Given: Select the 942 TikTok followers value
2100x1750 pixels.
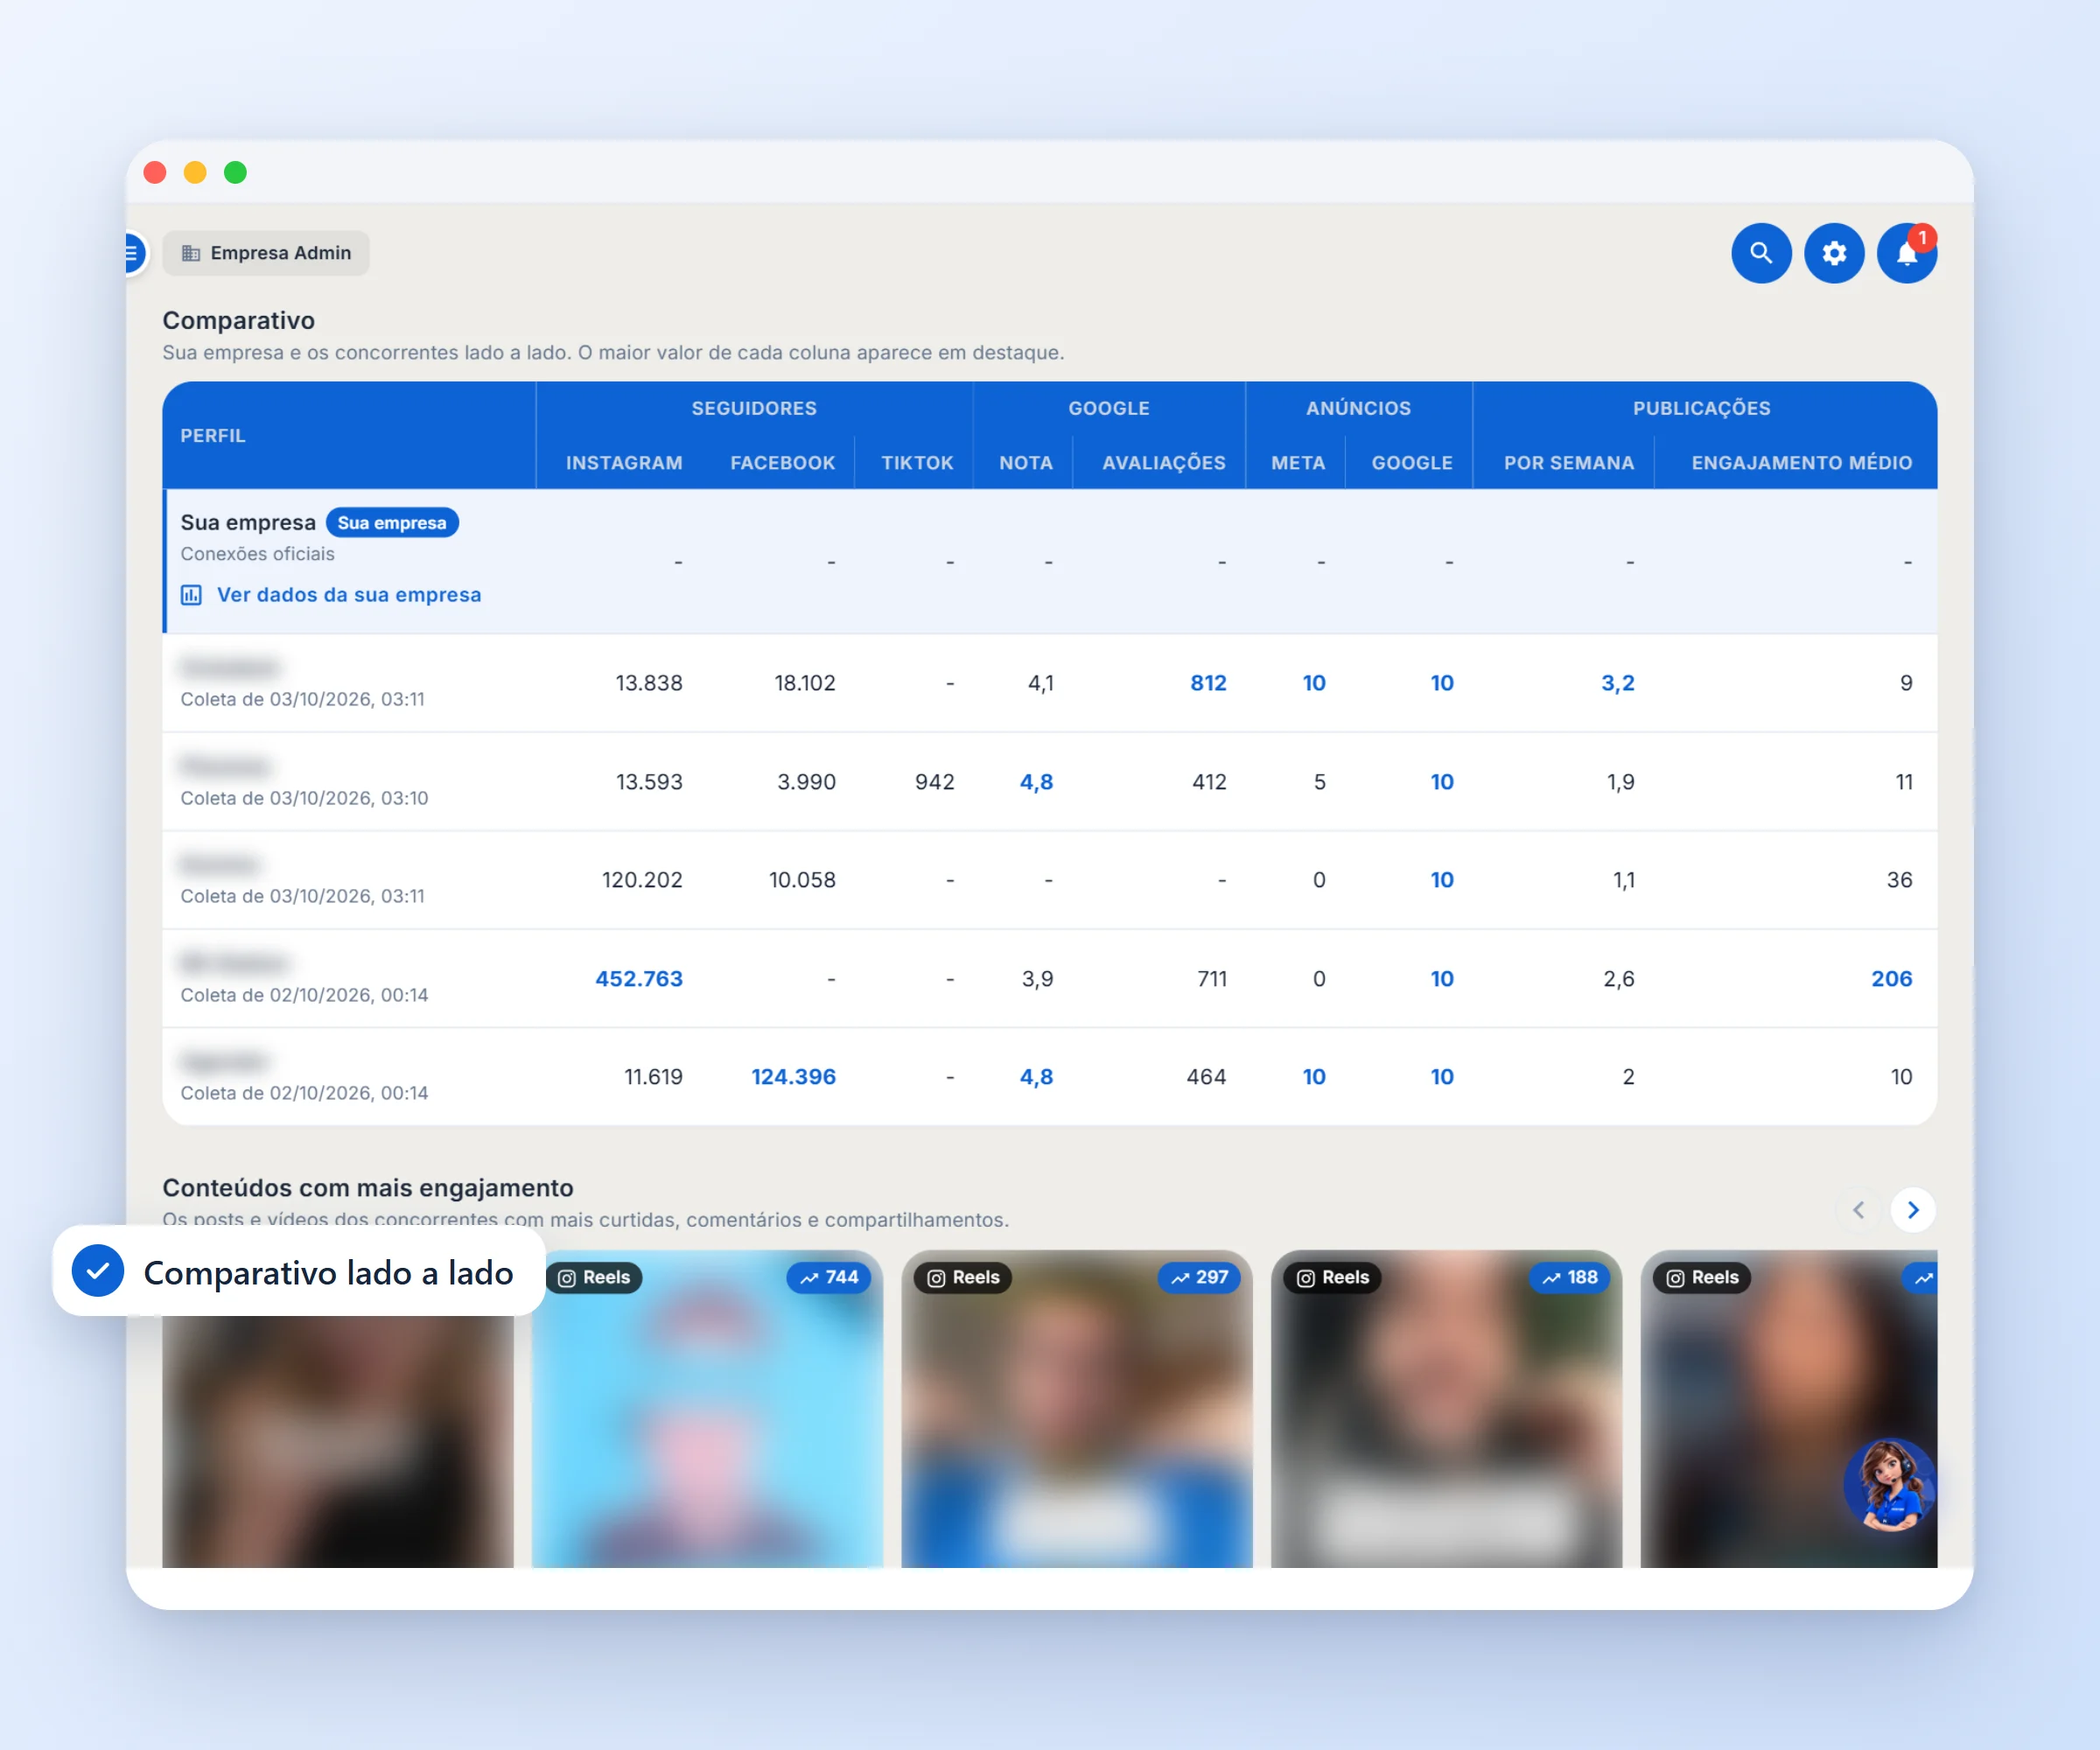Looking at the screenshot, I should tap(934, 782).
